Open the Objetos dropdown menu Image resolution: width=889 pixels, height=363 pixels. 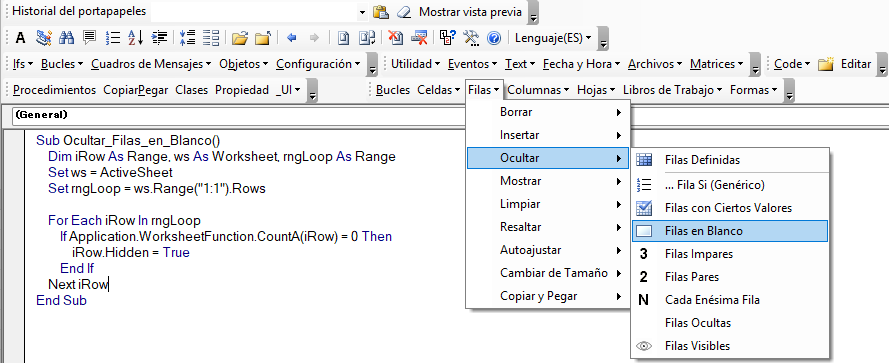click(244, 64)
